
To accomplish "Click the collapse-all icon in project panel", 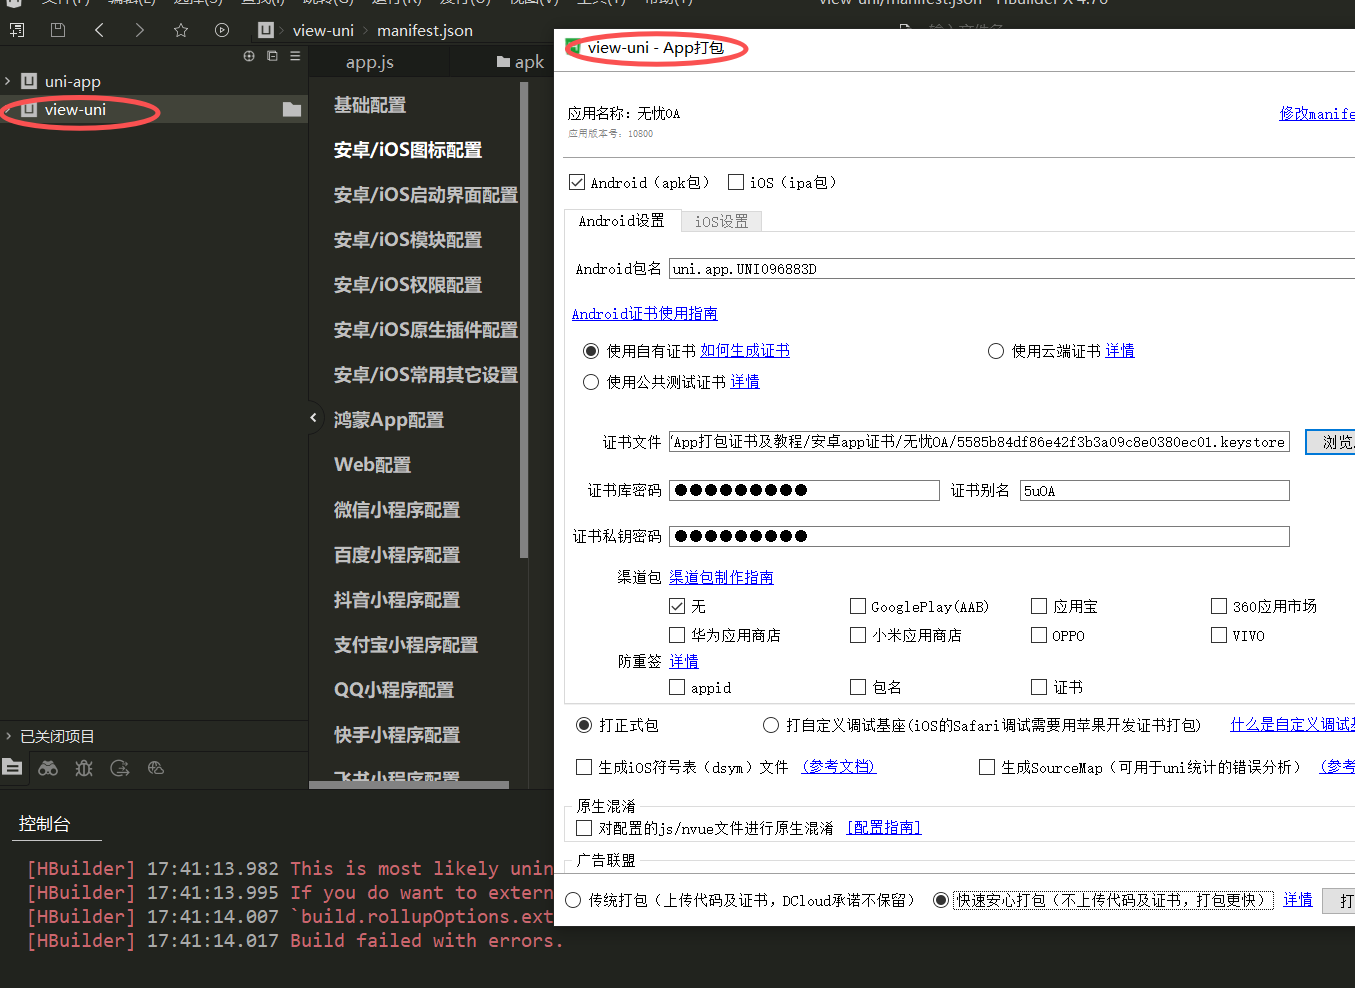I will 272,56.
